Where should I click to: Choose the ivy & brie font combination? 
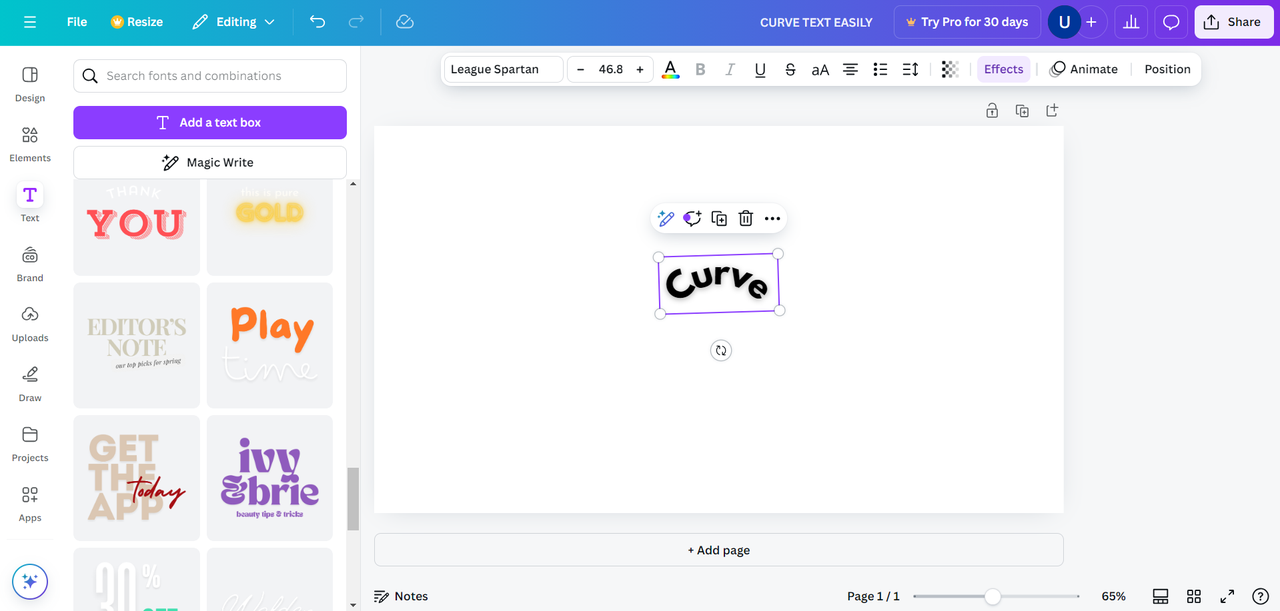tap(270, 478)
